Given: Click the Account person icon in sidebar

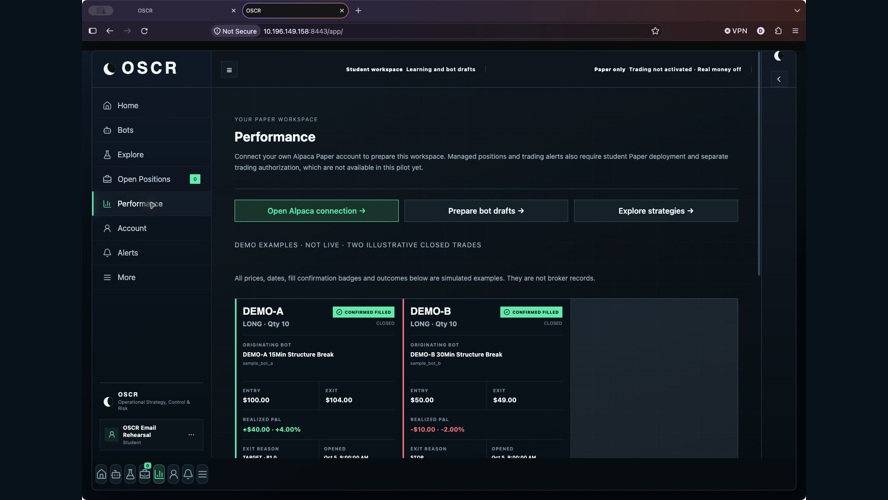Looking at the screenshot, I should pos(107,228).
